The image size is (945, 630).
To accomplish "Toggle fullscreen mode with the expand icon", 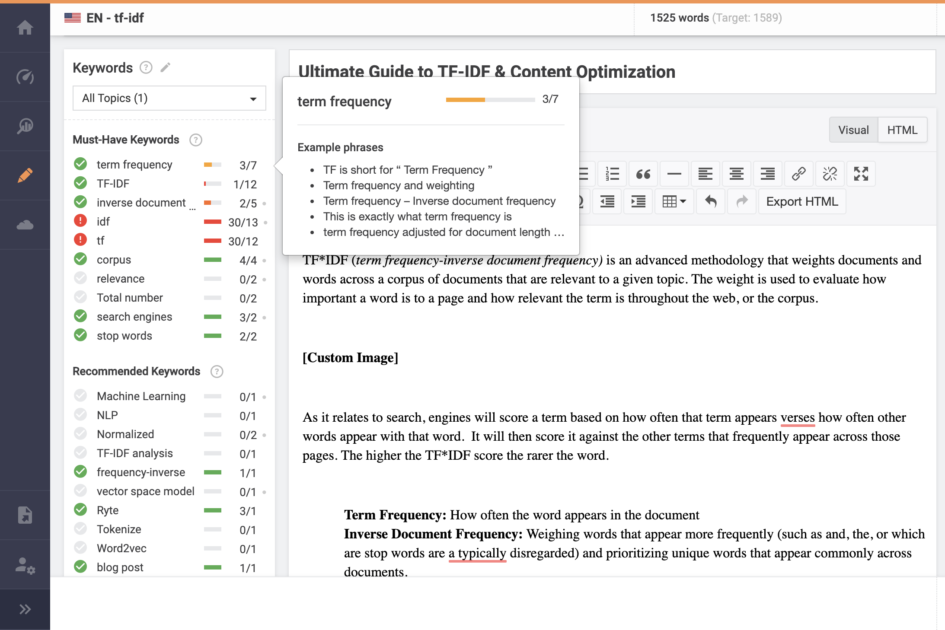I will pos(862,173).
